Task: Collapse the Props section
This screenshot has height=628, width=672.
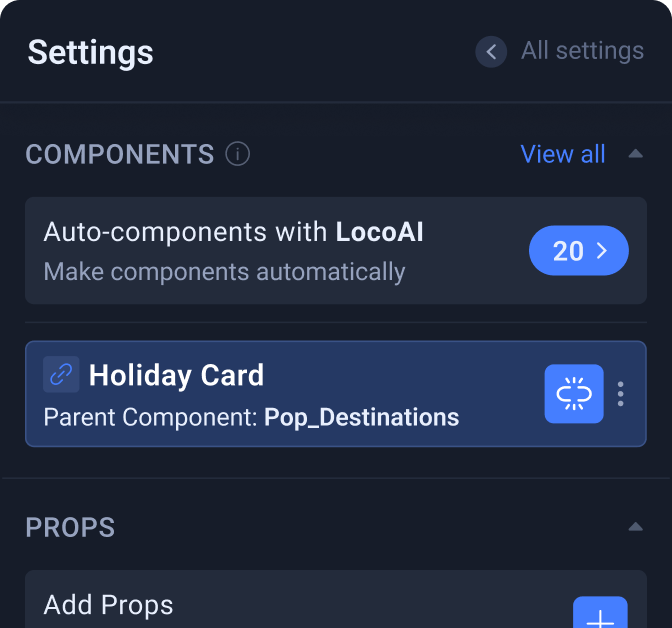Action: click(636, 527)
